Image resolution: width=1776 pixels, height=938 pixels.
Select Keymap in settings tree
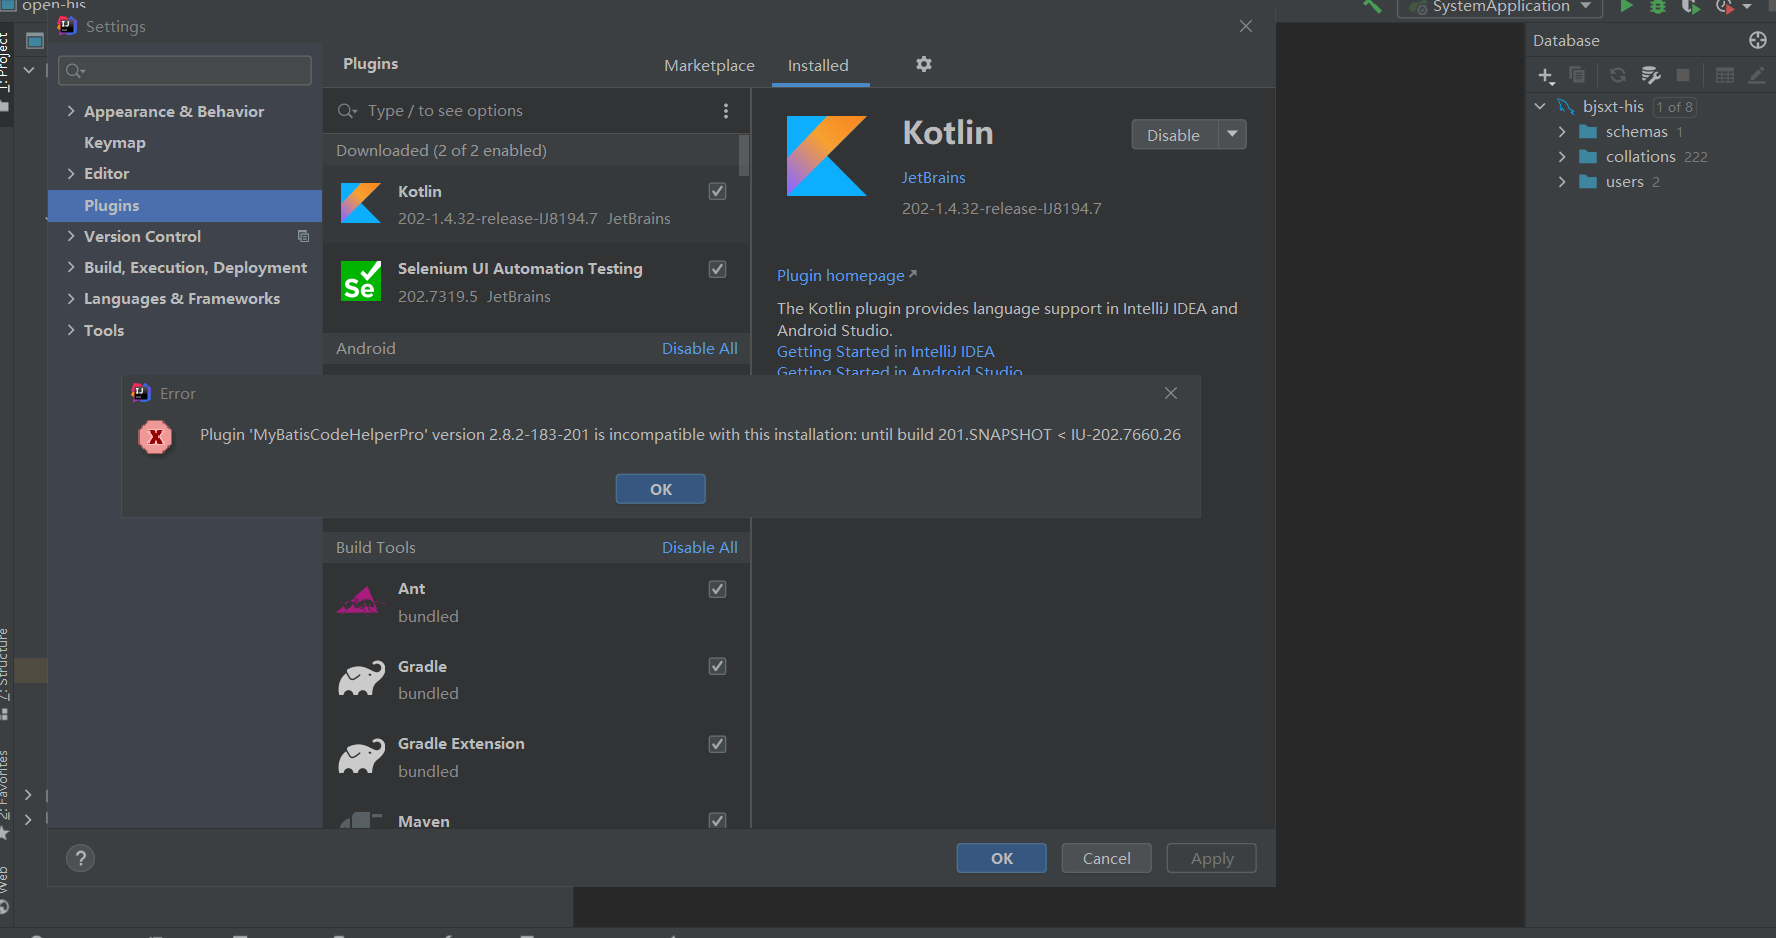115,142
